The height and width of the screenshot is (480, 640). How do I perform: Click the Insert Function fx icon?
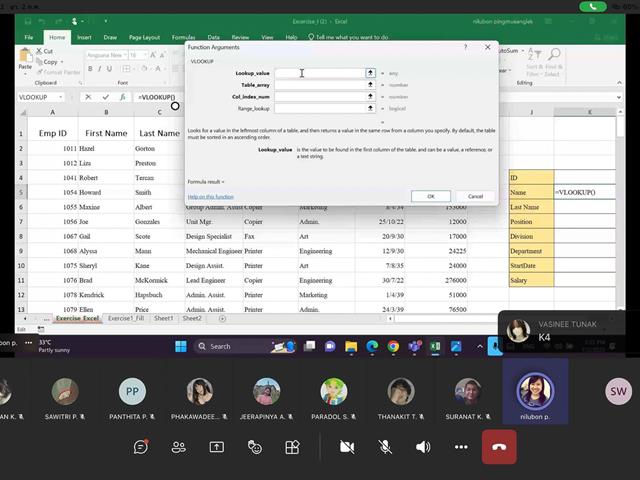point(122,97)
